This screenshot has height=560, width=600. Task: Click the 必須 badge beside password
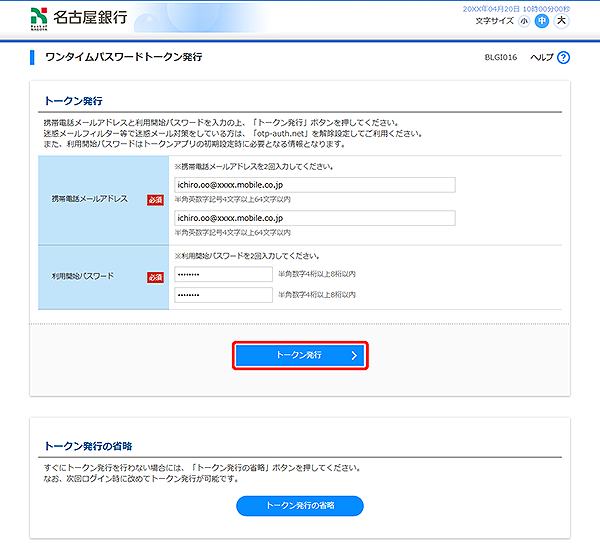pos(155,277)
